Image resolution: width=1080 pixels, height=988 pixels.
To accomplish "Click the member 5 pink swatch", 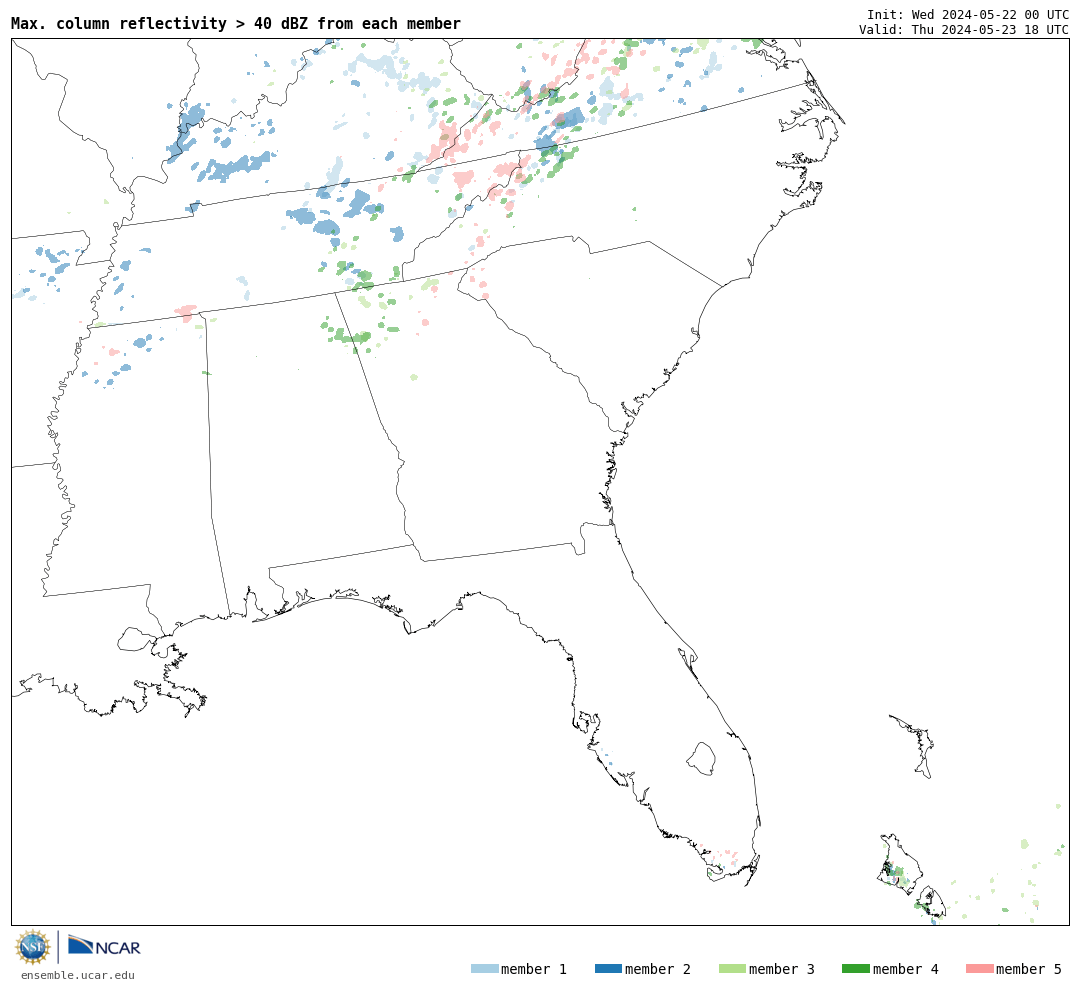I will tap(979, 969).
